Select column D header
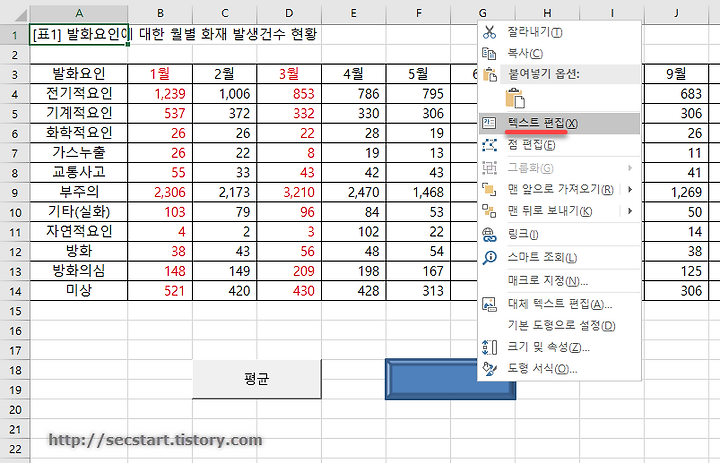This screenshot has width=720, height=463. click(x=289, y=13)
